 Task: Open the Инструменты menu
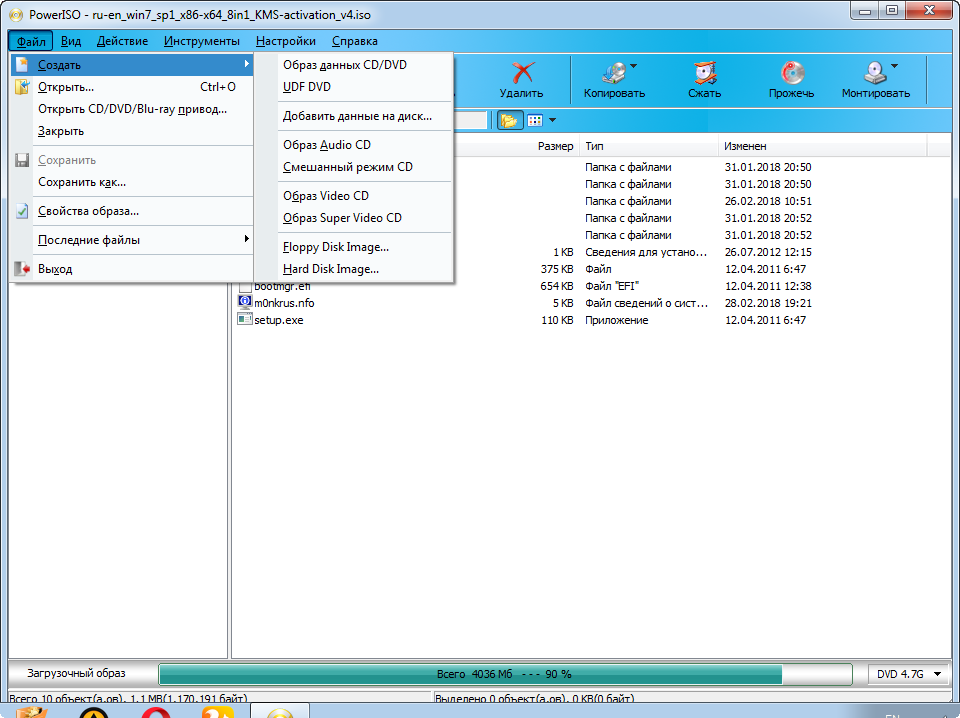(x=201, y=41)
